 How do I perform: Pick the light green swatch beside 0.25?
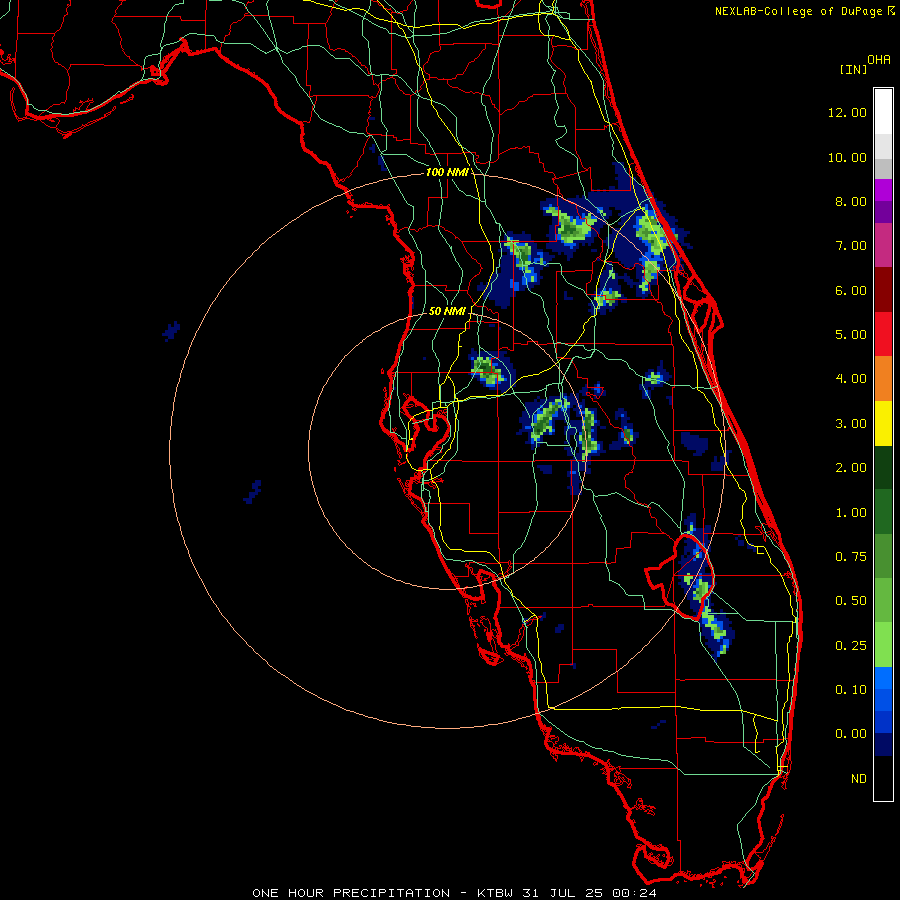(x=883, y=645)
